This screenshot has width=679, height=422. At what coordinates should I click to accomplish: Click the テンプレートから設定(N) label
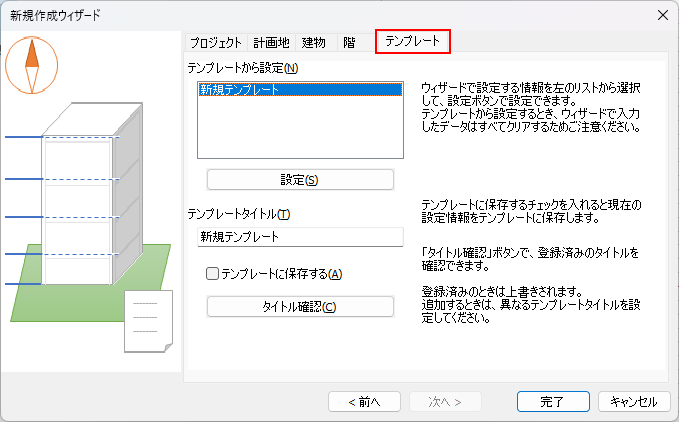pyautogui.click(x=242, y=68)
